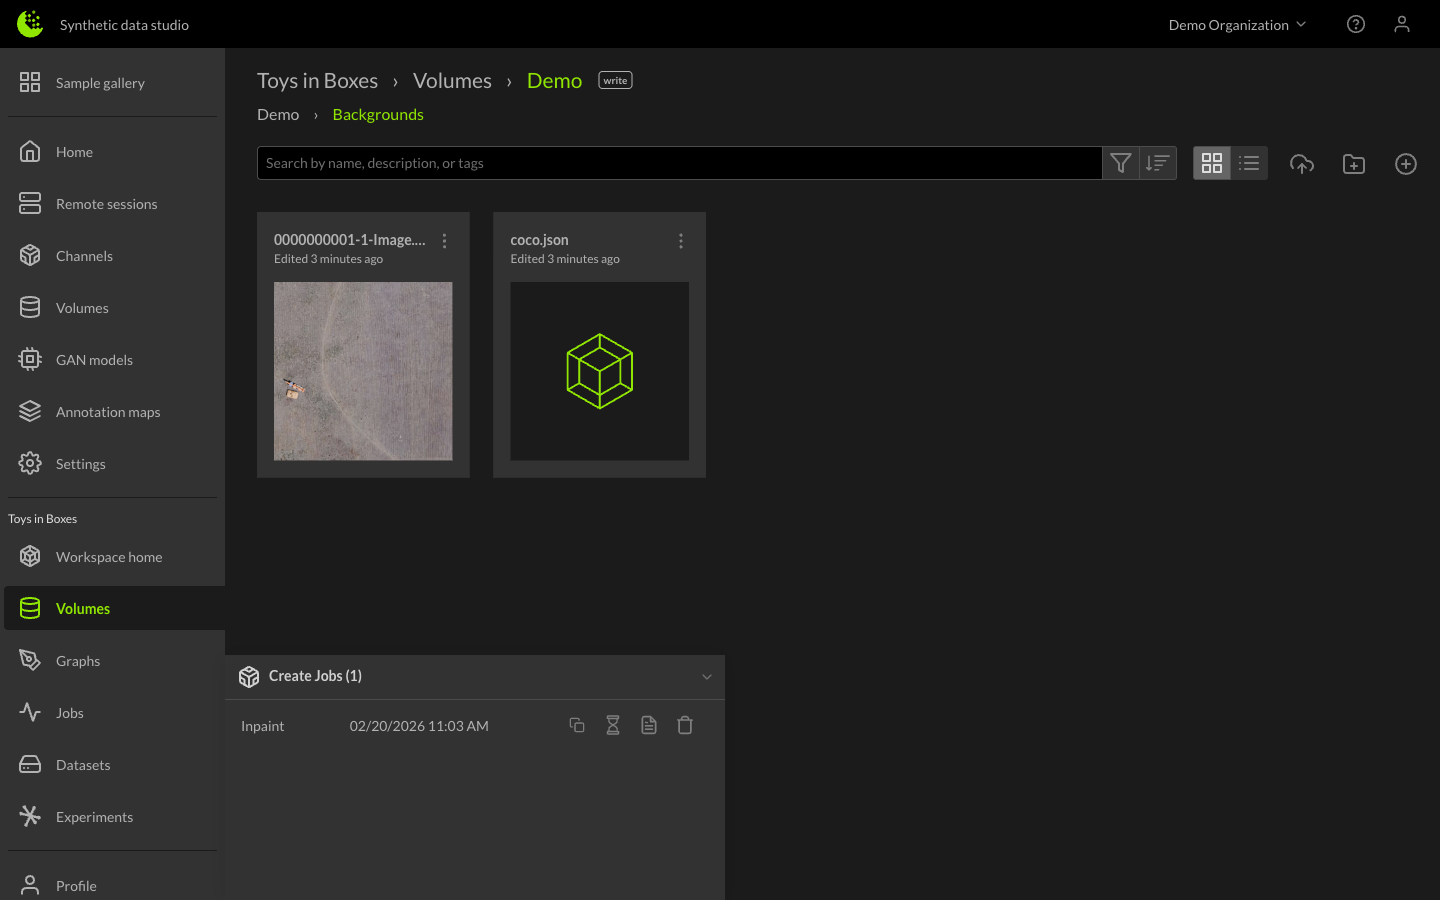Screen dimensions: 1440x900
Task: Click the upload file cloud icon
Action: pyautogui.click(x=1301, y=164)
